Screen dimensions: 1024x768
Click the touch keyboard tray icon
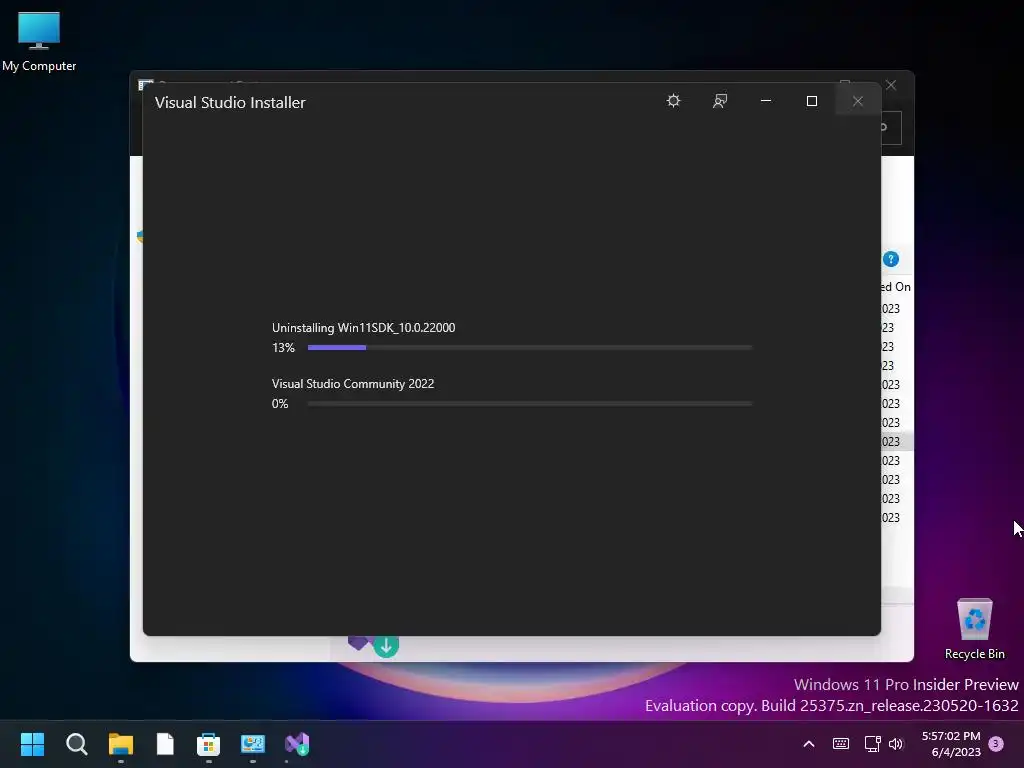840,744
